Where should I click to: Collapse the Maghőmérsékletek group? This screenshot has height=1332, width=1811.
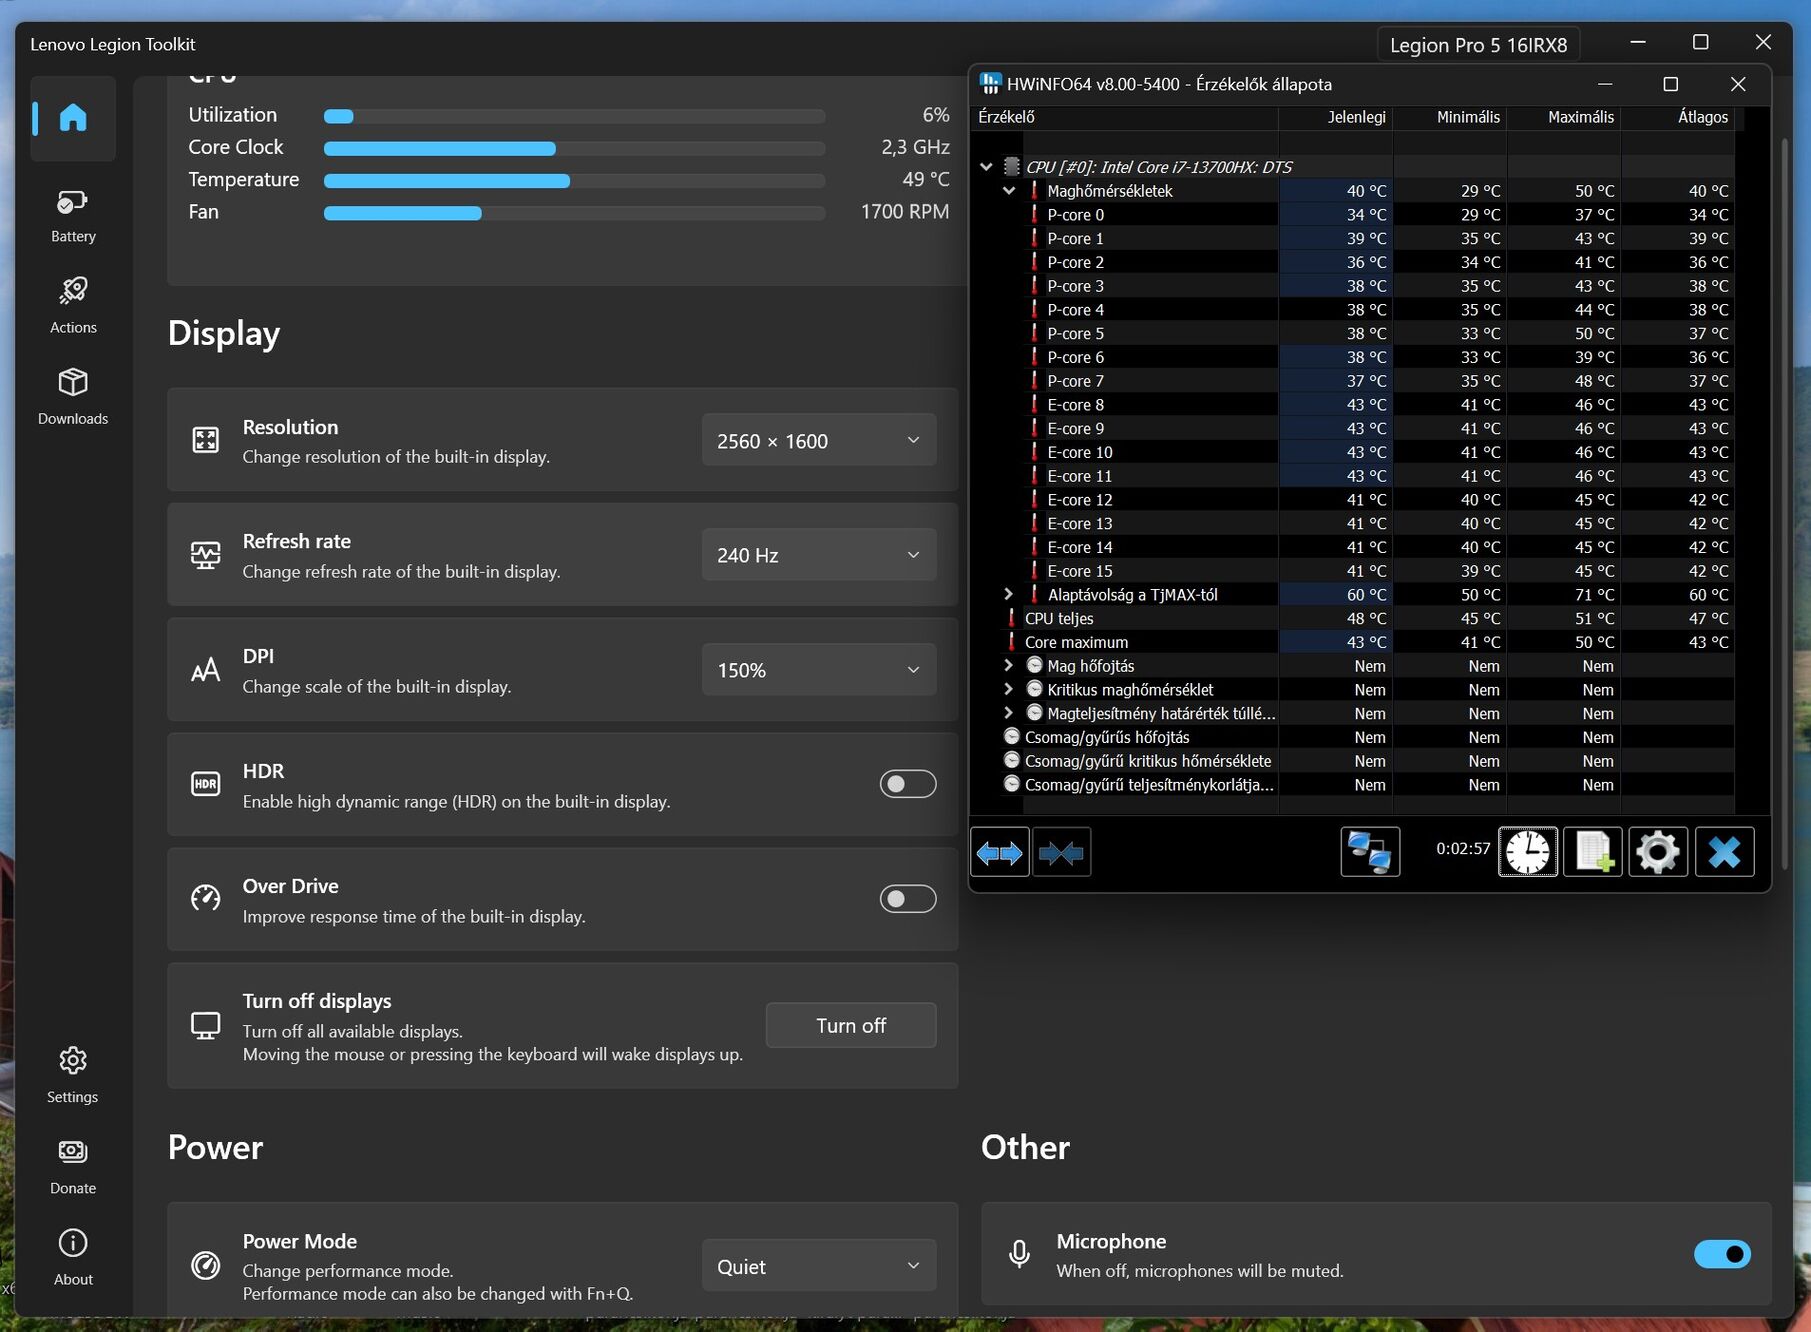[1009, 190]
